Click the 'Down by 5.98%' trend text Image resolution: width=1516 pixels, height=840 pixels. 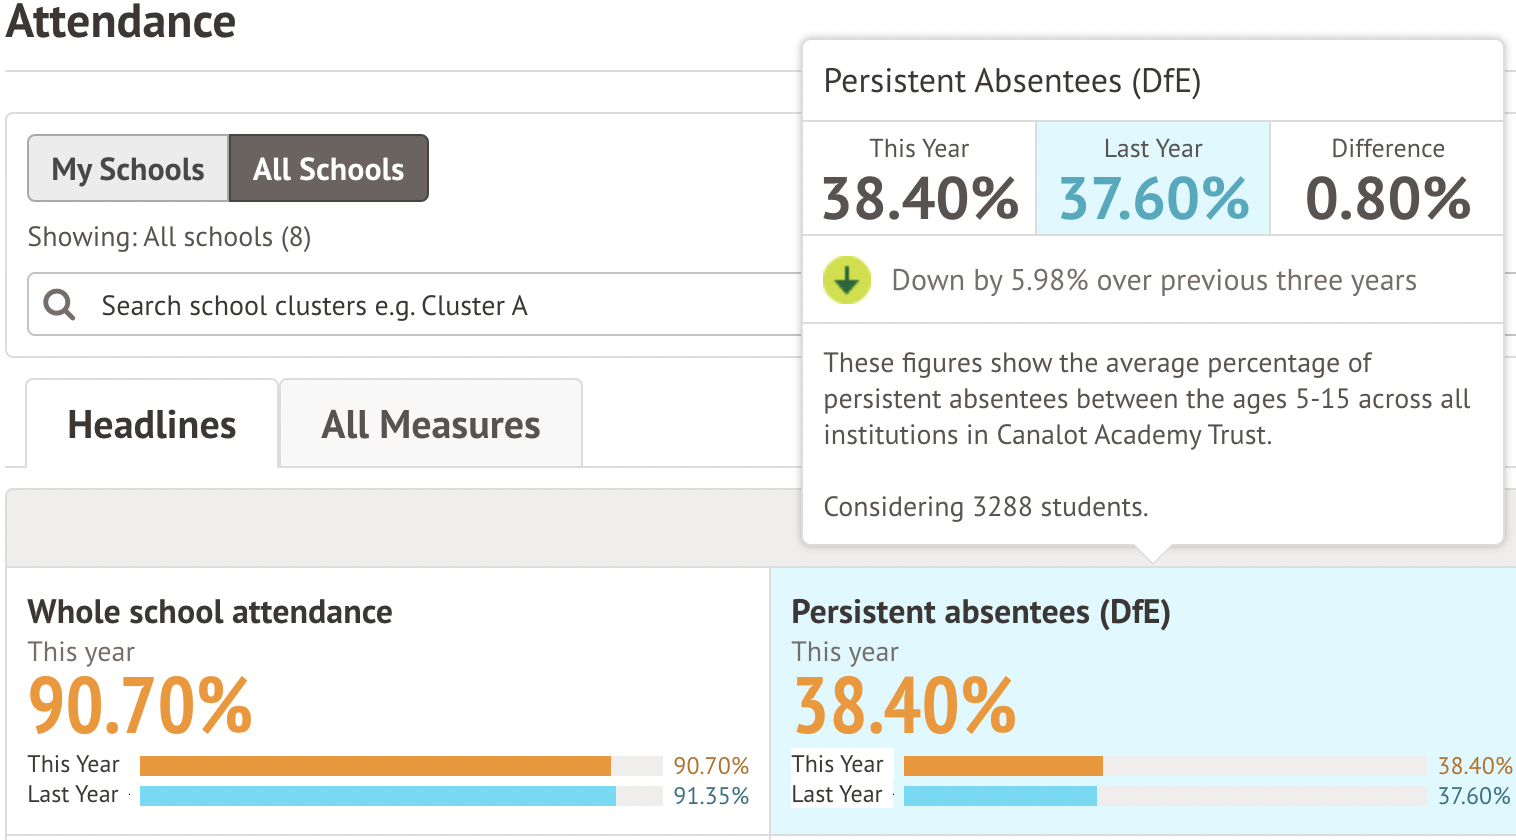pyautogui.click(x=1154, y=281)
